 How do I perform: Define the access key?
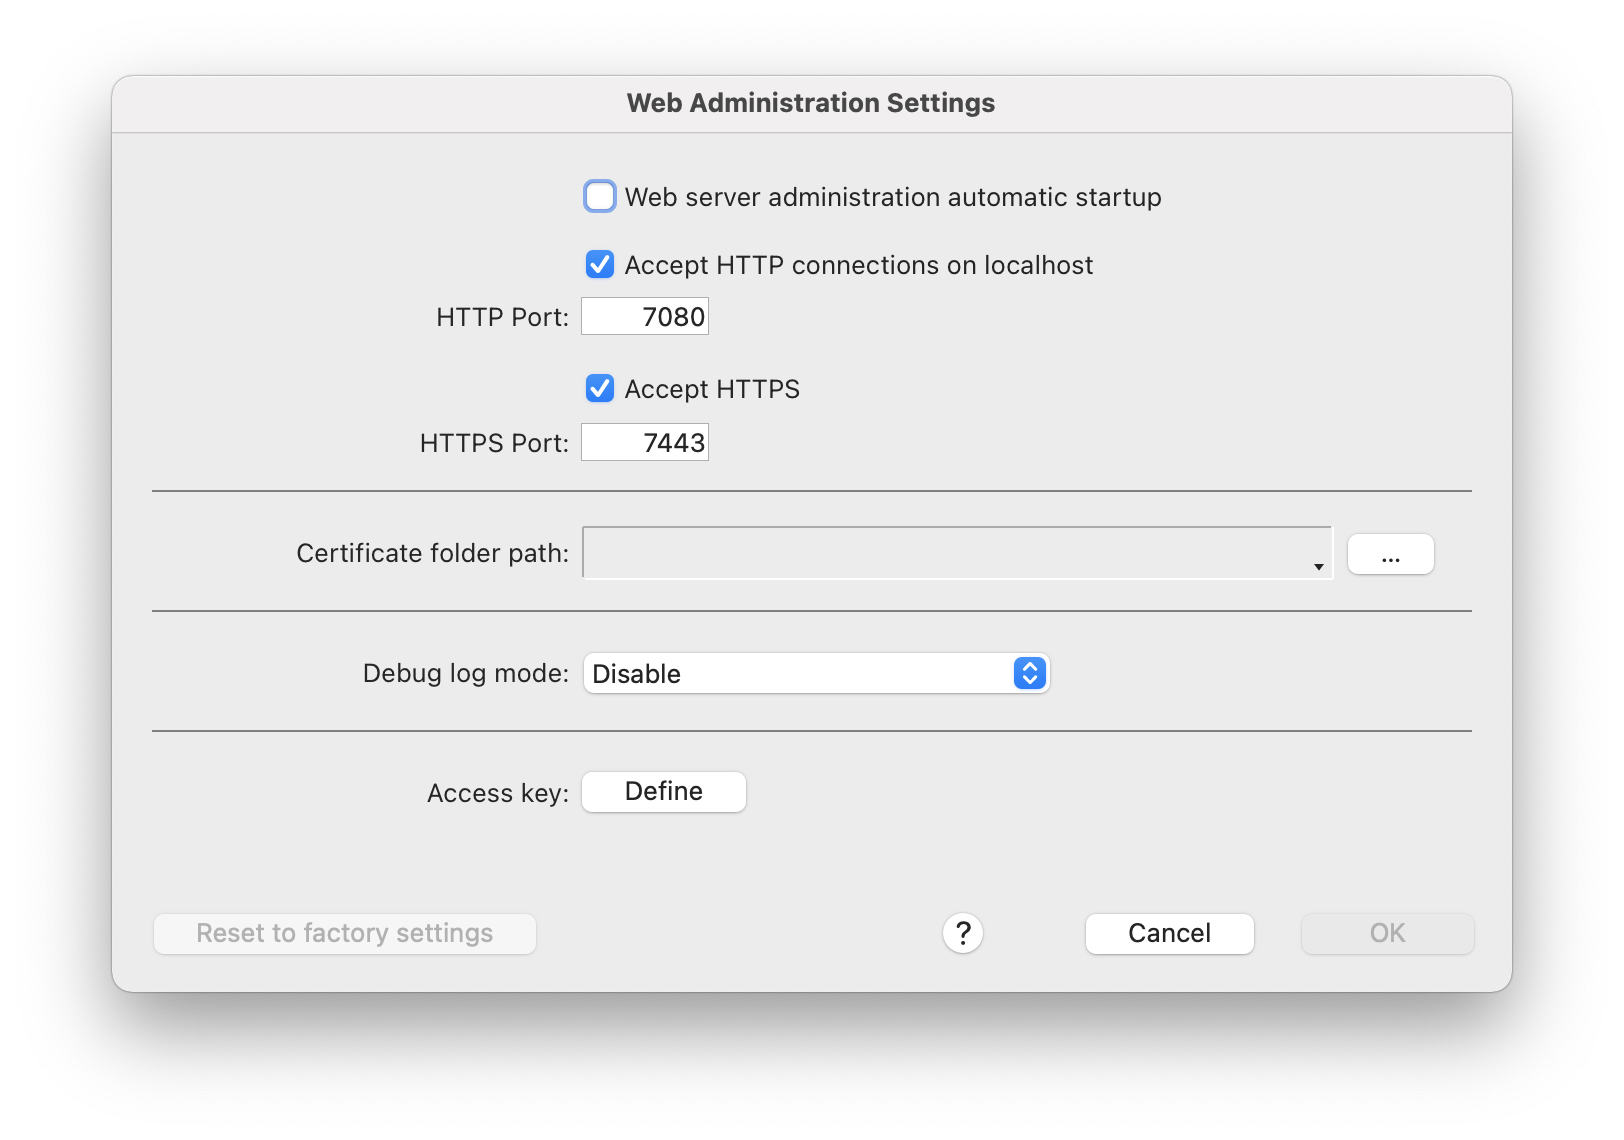[x=664, y=792]
